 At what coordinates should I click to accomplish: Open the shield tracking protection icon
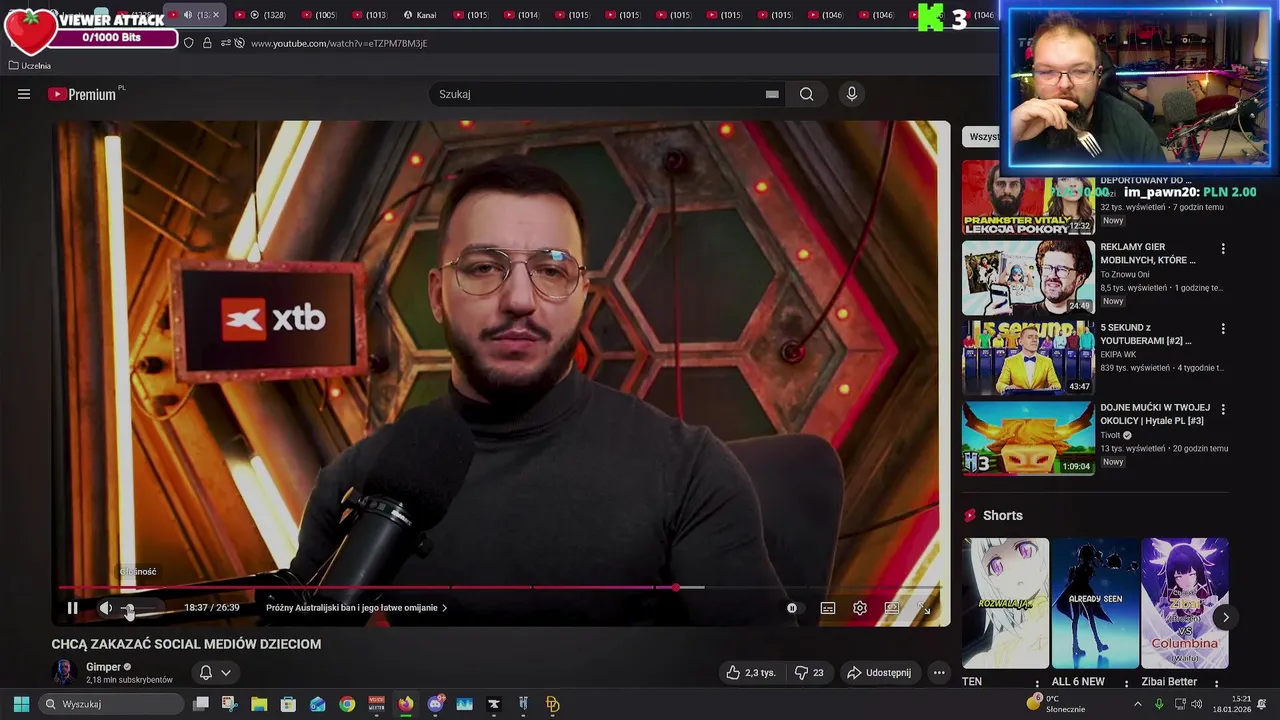point(189,43)
